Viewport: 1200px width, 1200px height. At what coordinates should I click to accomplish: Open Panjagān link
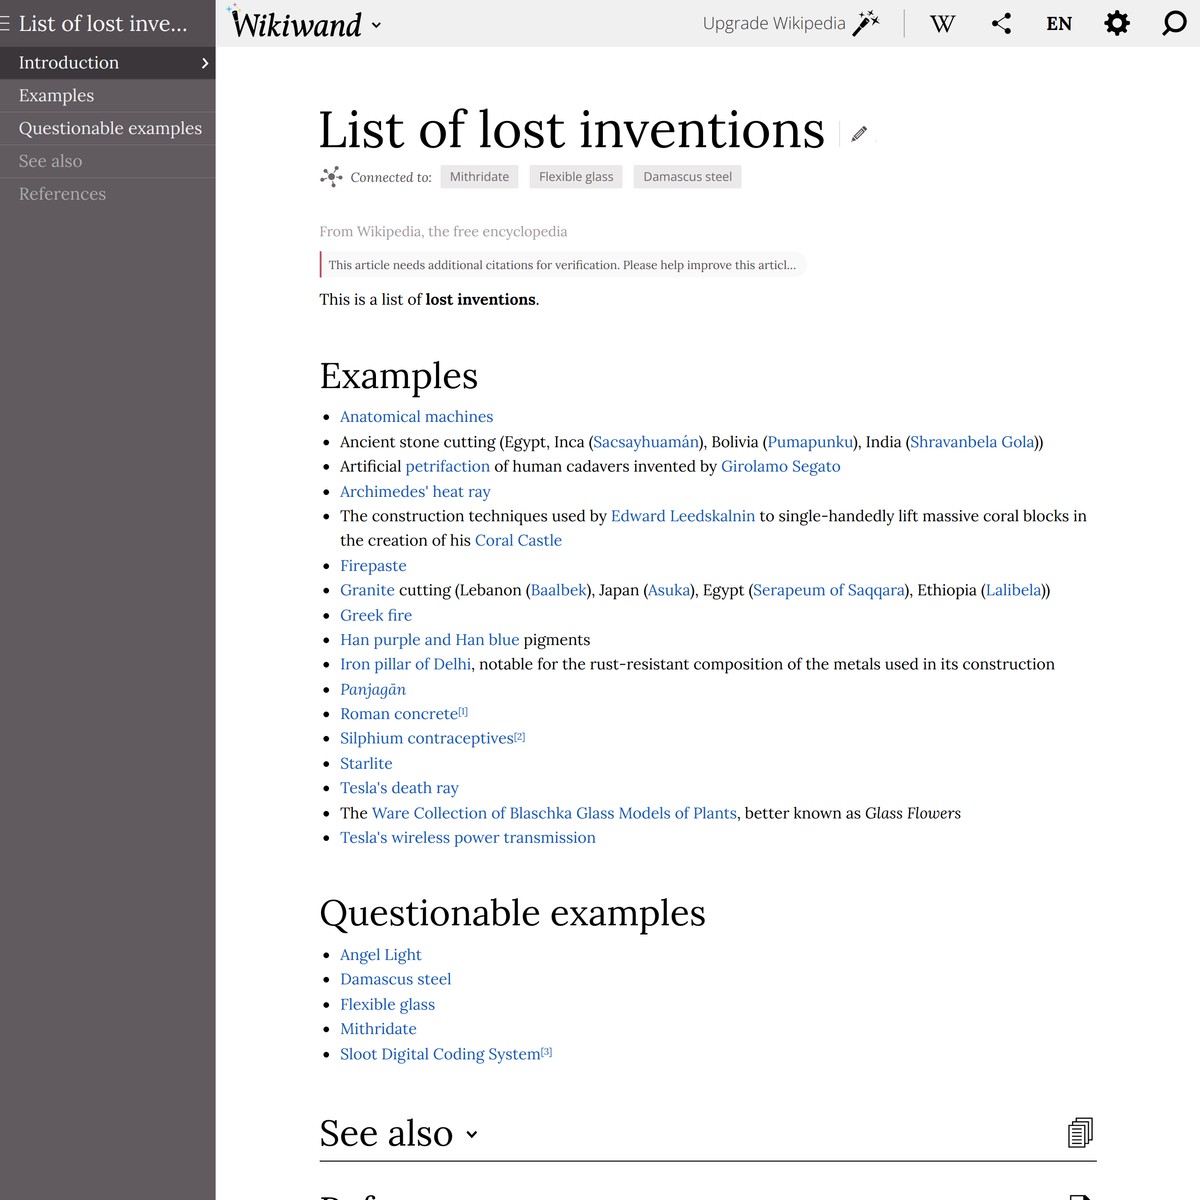coord(373,690)
